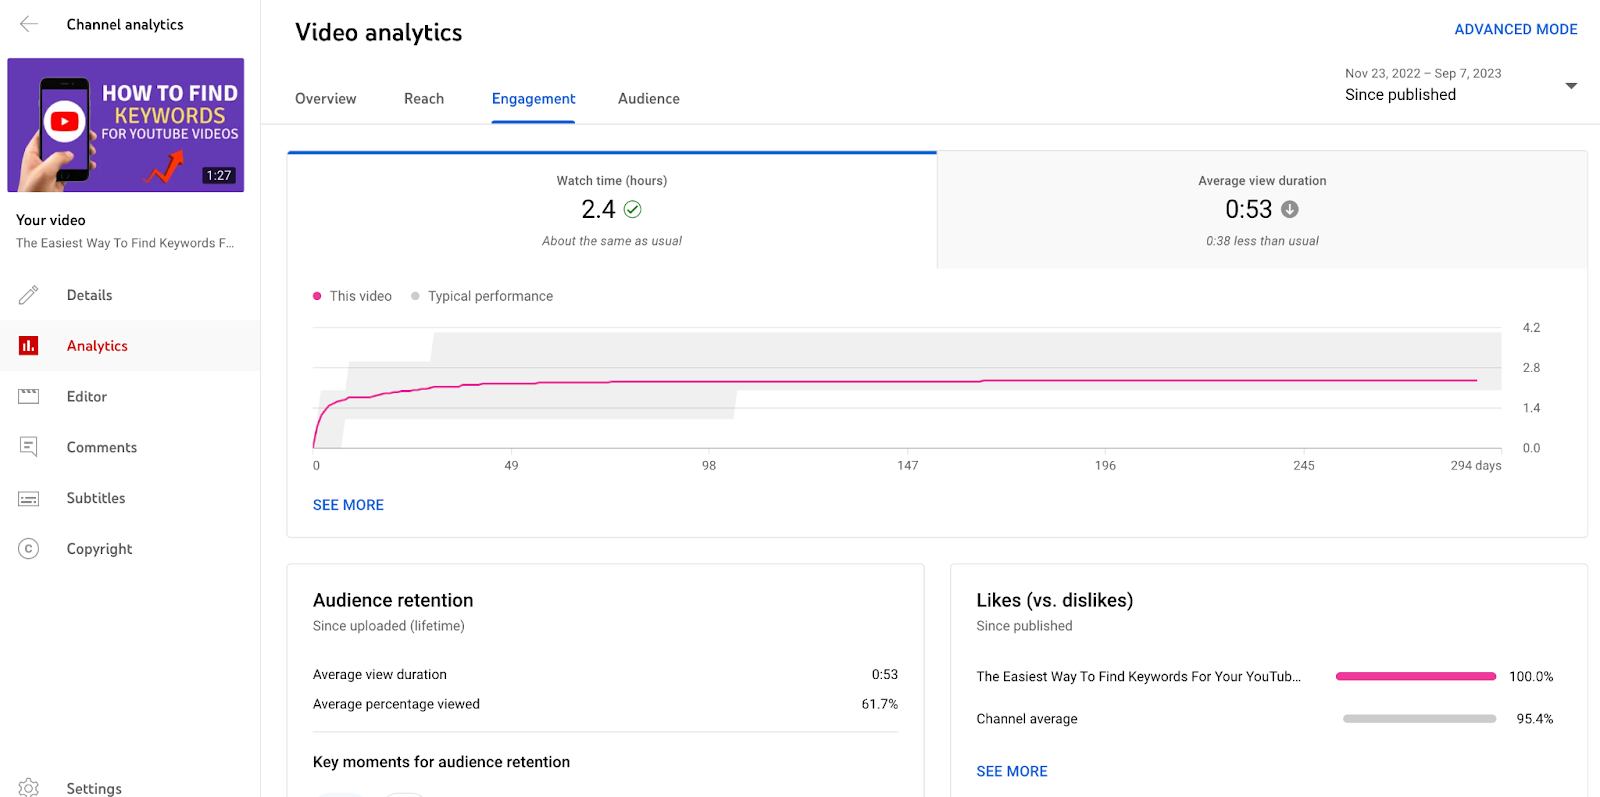
Task: Click the pink 100.0% likes bar
Action: point(1416,677)
